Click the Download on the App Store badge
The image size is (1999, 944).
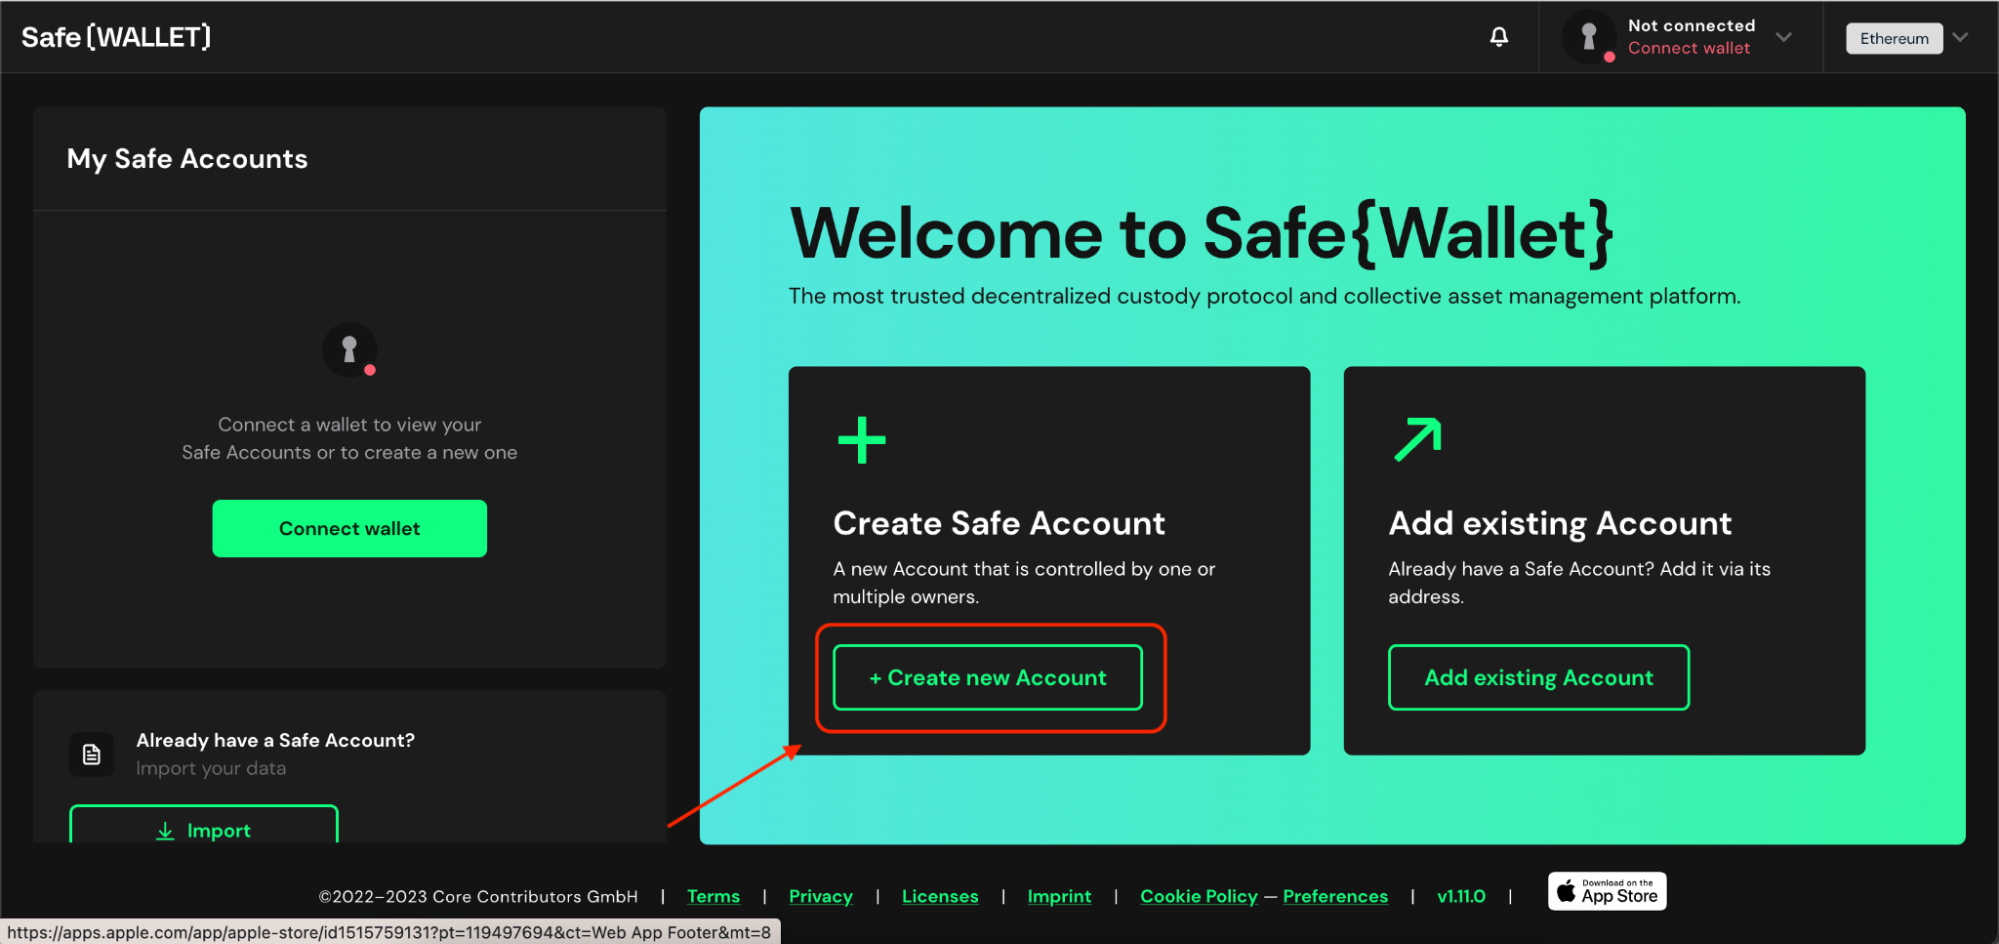(1606, 891)
